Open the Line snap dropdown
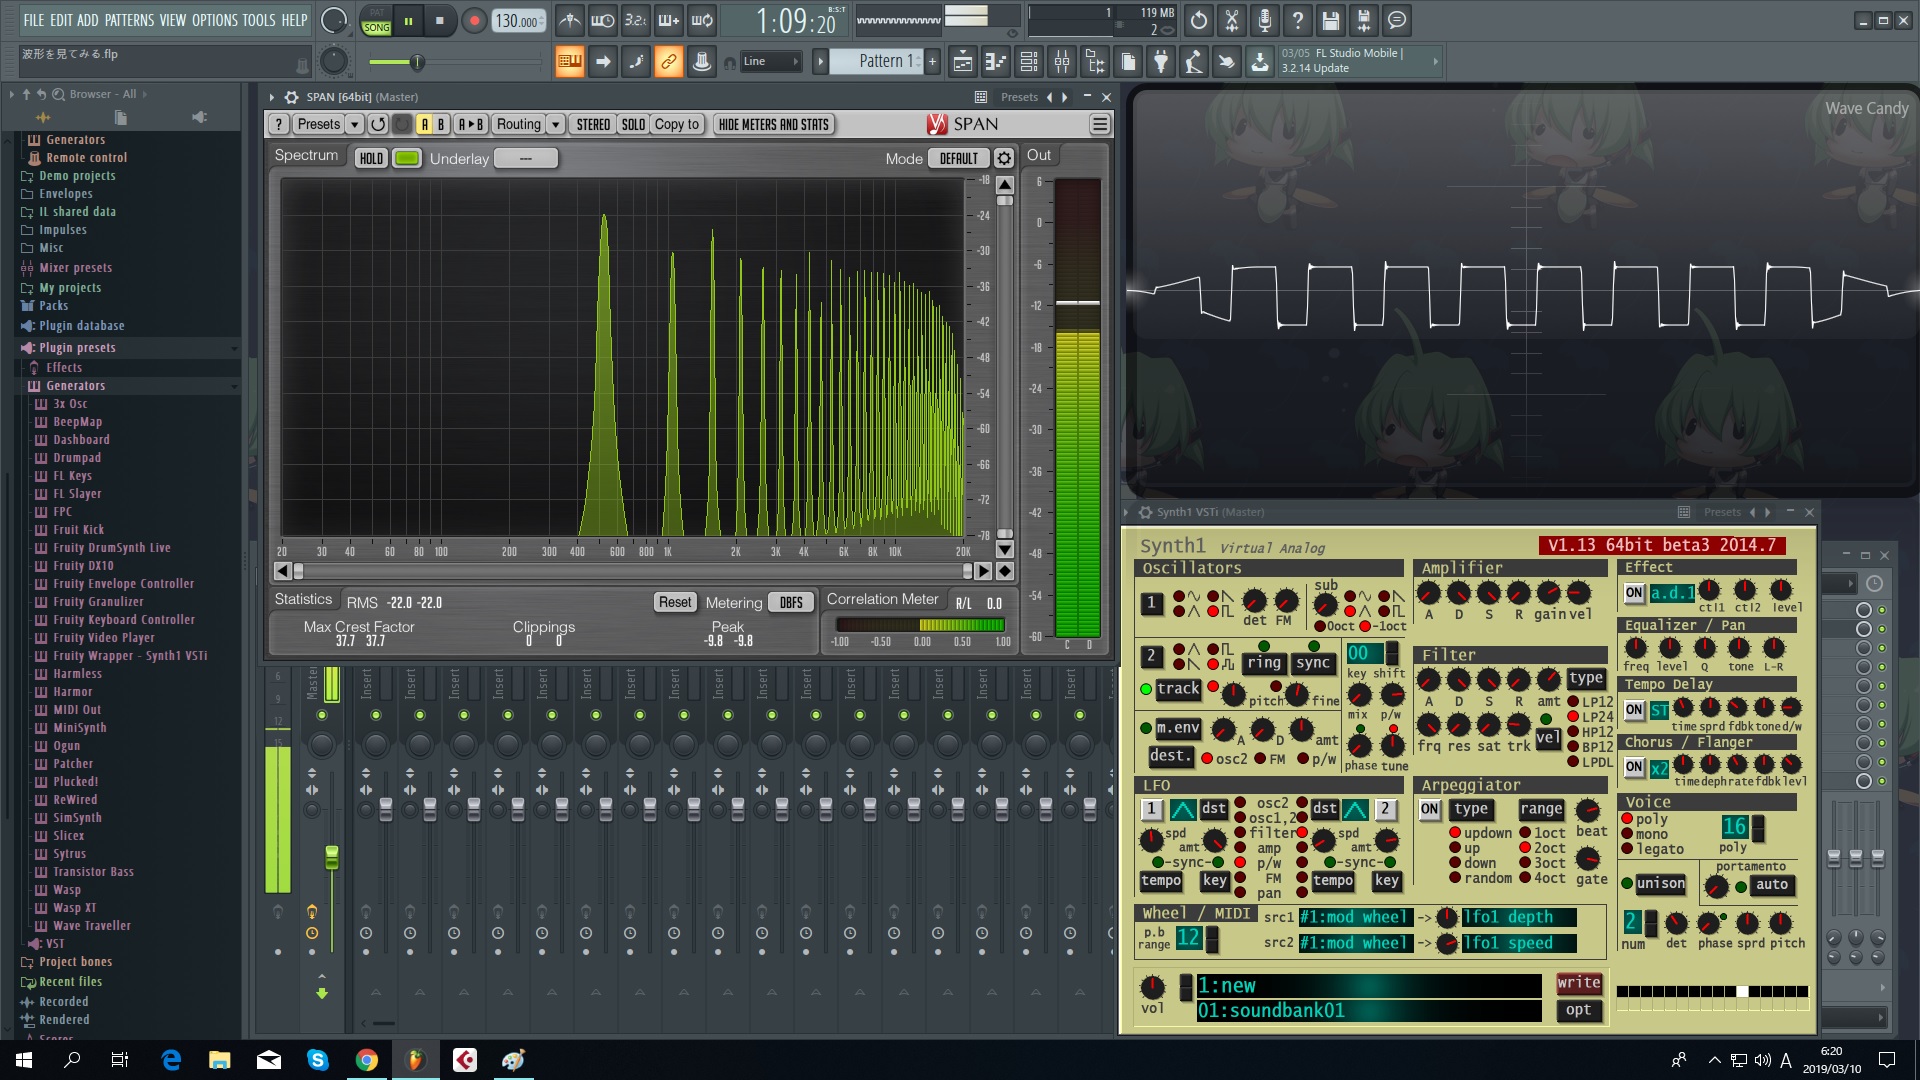The height and width of the screenshot is (1080, 1920). click(x=771, y=62)
